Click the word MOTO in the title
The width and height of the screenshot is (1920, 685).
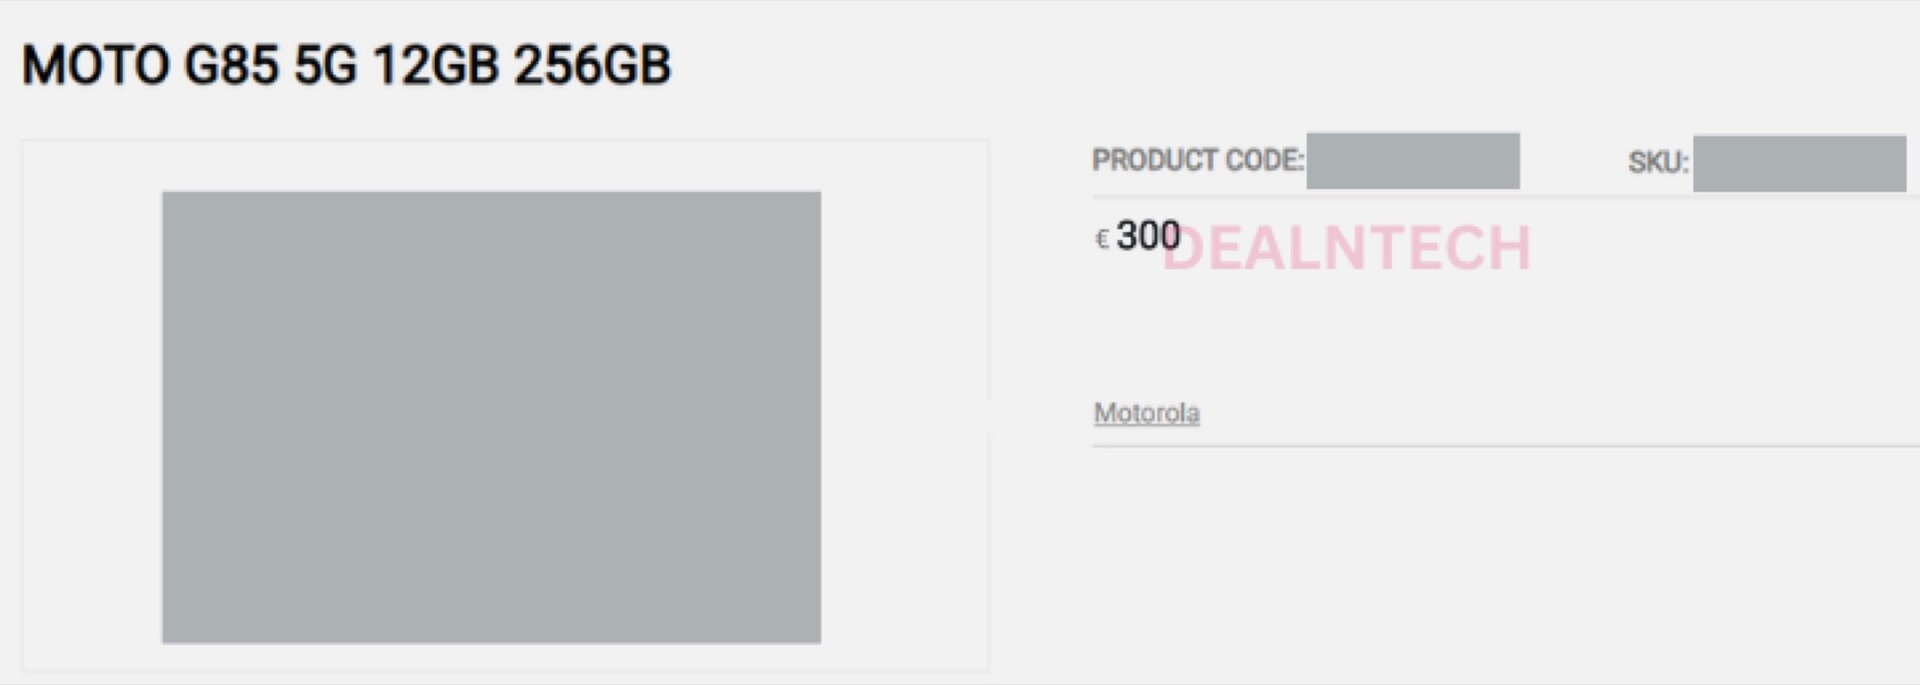96,66
